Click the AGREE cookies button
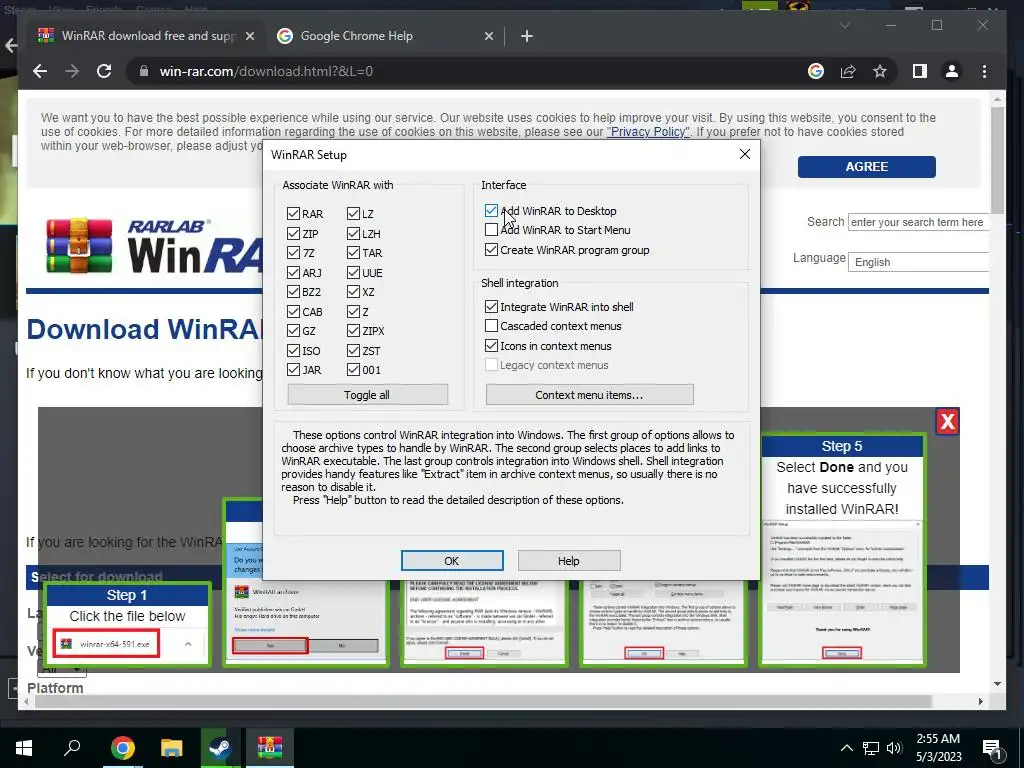Image resolution: width=1024 pixels, height=768 pixels. [x=866, y=167]
